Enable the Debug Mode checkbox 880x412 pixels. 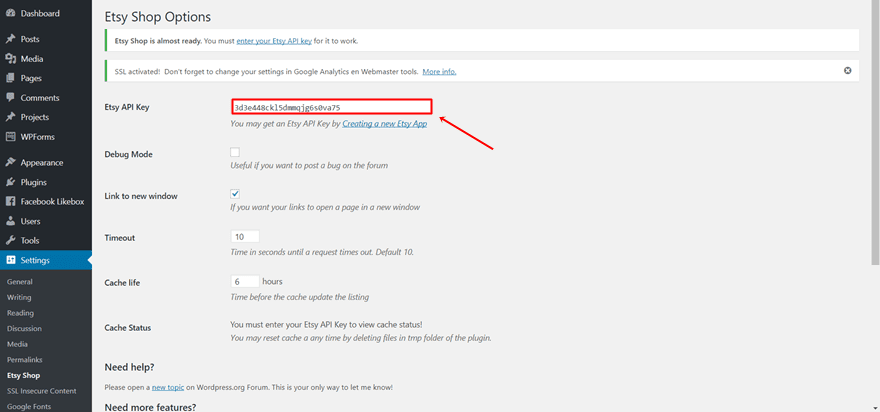tap(235, 152)
